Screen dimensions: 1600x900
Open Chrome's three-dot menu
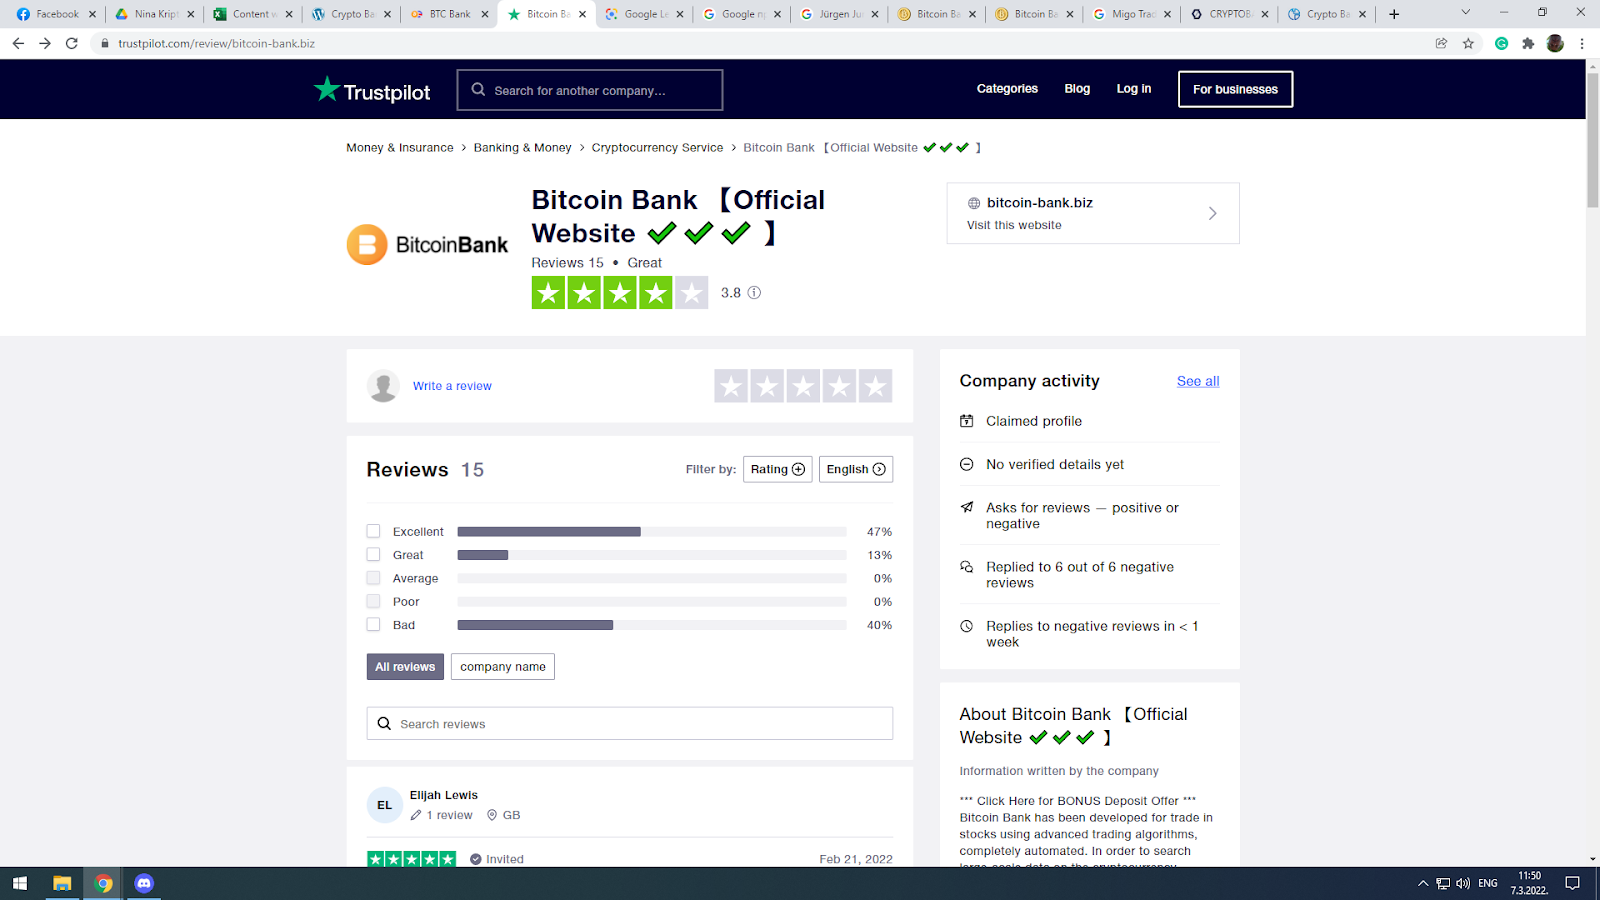[1582, 43]
